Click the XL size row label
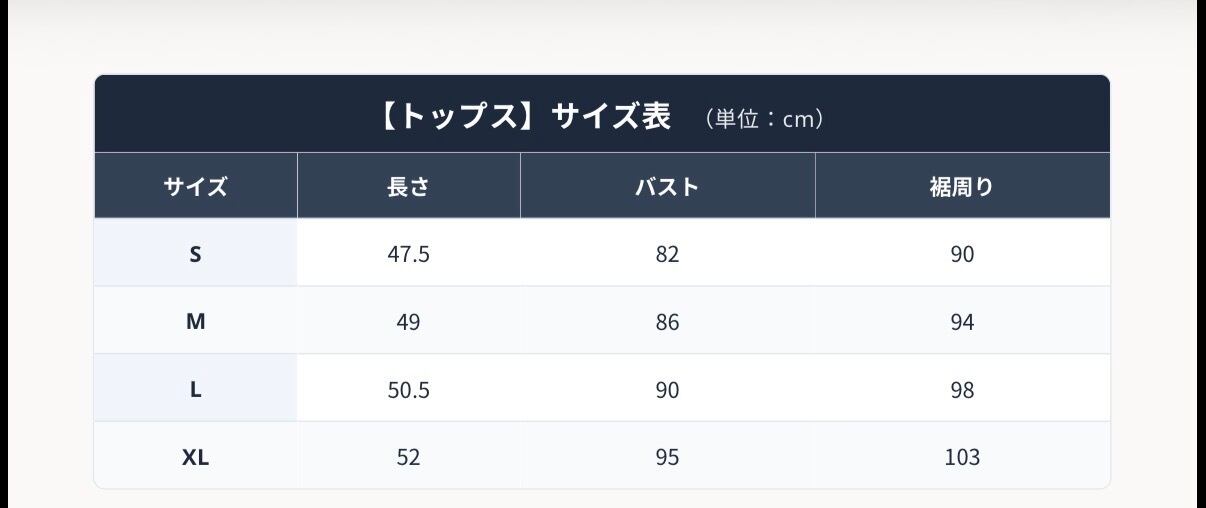The width and height of the screenshot is (1206, 508). point(196,457)
